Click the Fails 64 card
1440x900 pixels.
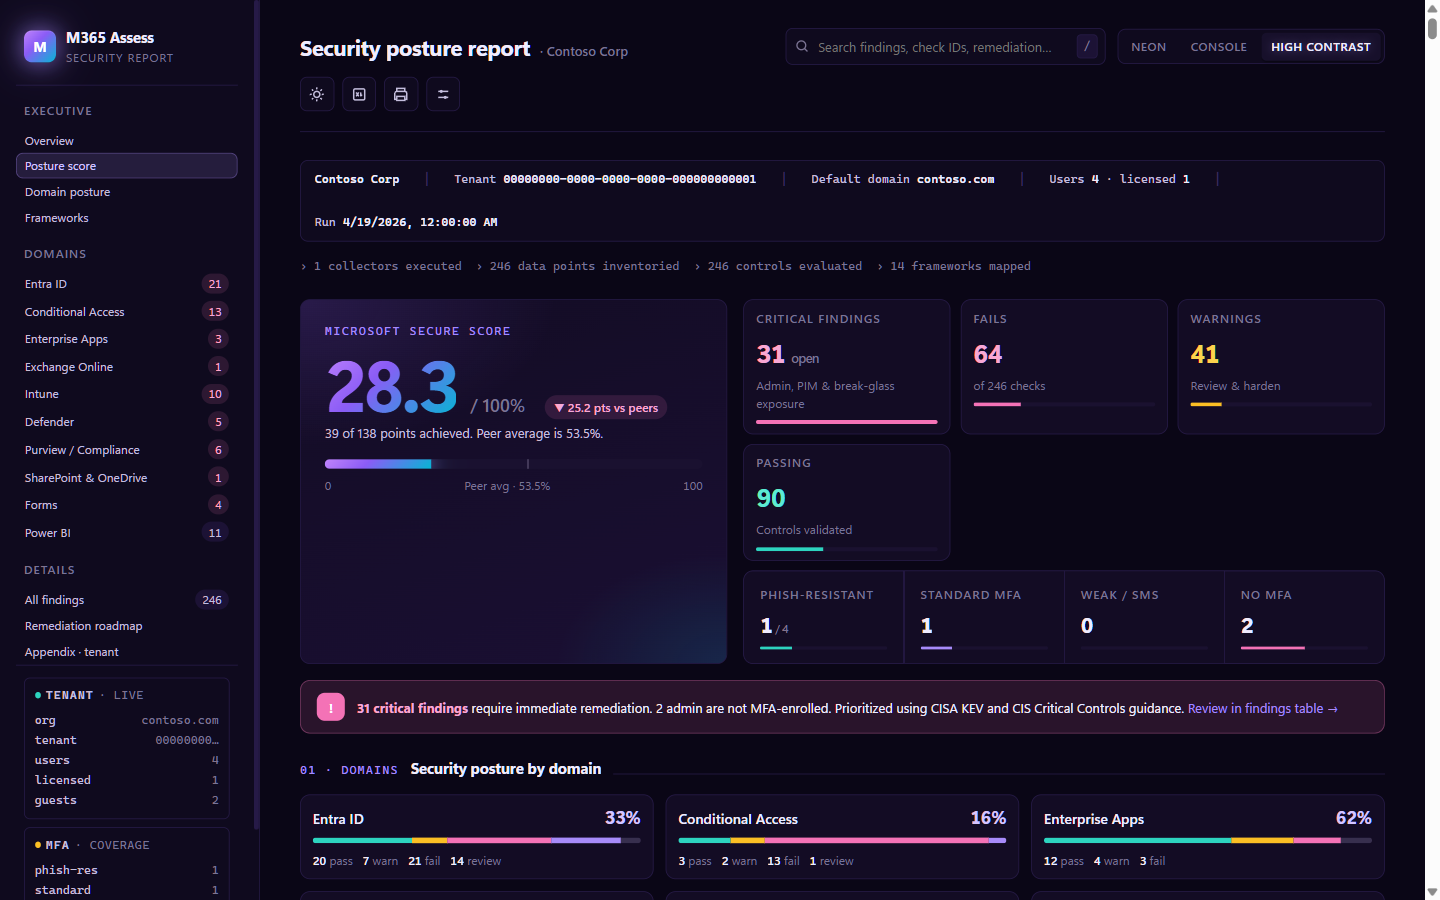point(1064,367)
